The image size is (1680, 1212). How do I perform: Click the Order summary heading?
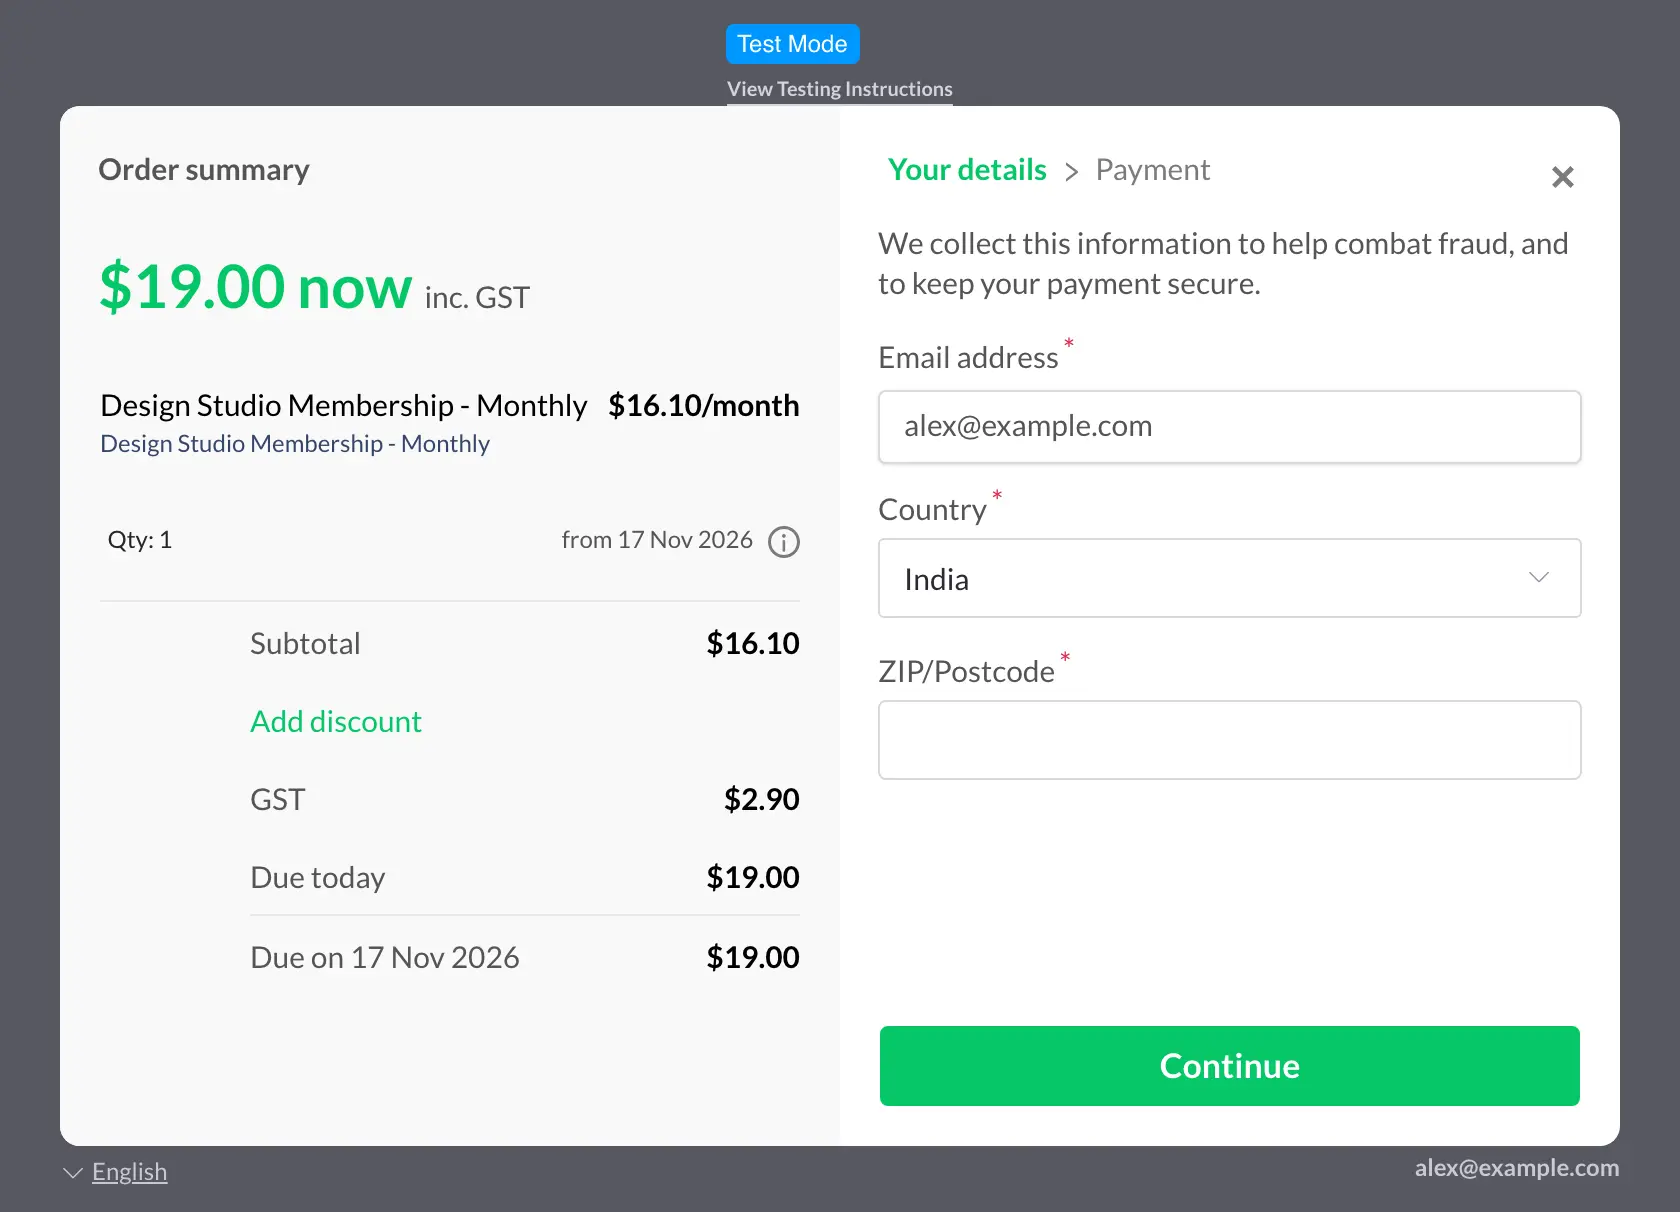click(x=204, y=170)
